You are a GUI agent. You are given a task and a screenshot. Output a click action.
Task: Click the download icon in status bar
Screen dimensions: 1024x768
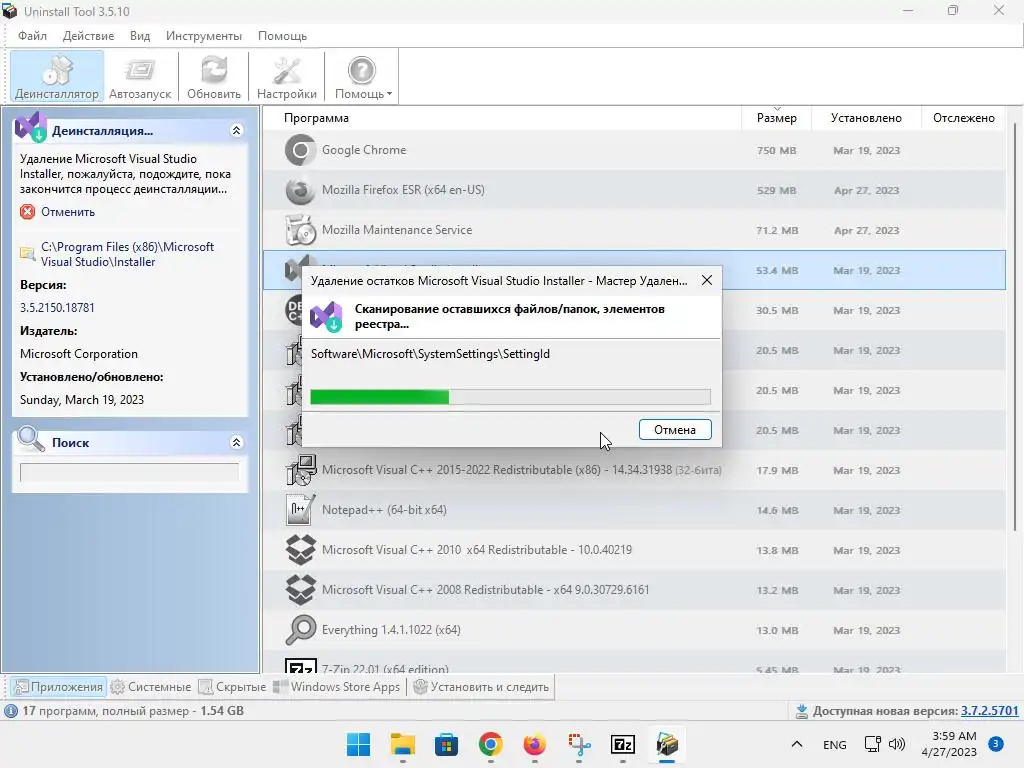801,711
